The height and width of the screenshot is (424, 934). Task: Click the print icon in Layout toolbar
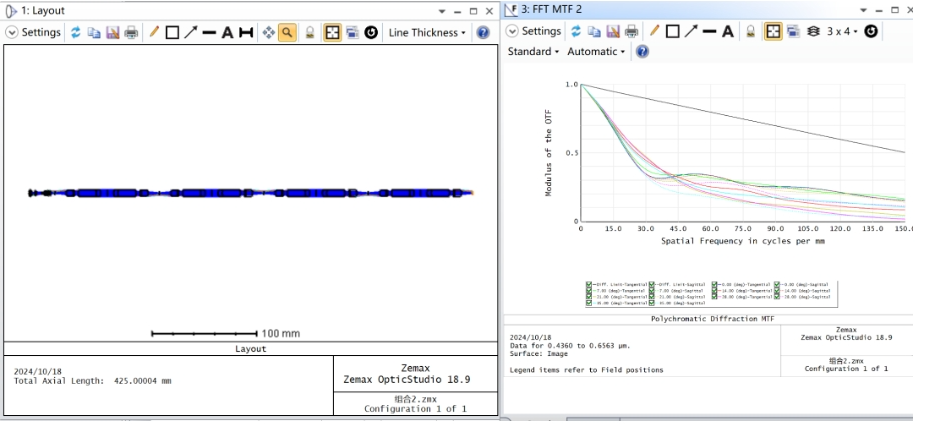(x=131, y=32)
